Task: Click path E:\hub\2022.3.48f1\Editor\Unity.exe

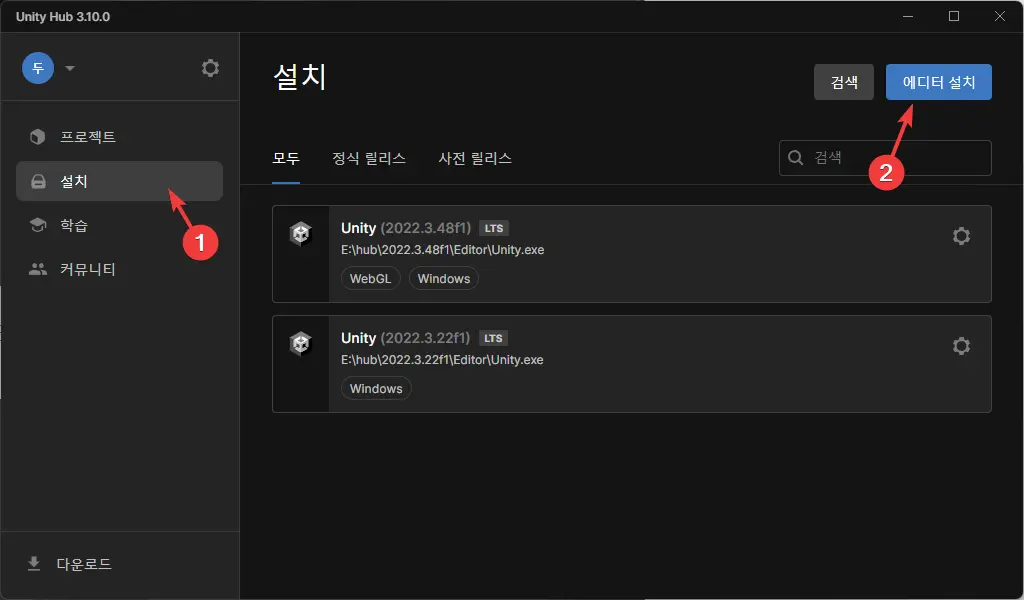Action: pyautogui.click(x=443, y=250)
